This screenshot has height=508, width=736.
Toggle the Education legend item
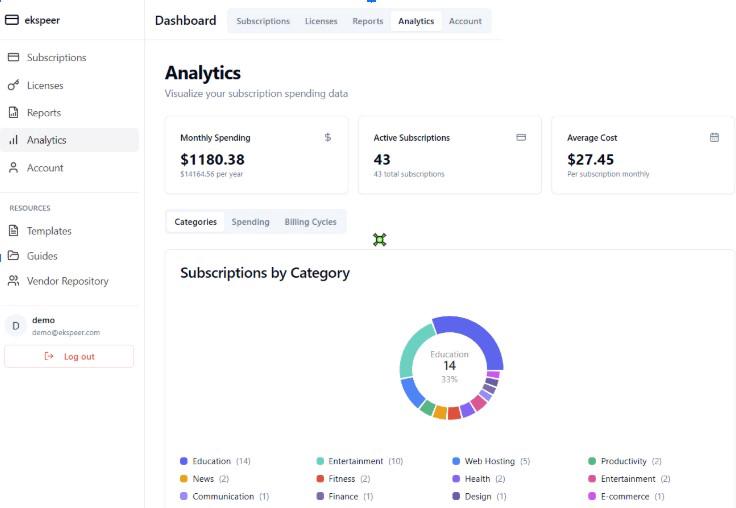215,461
